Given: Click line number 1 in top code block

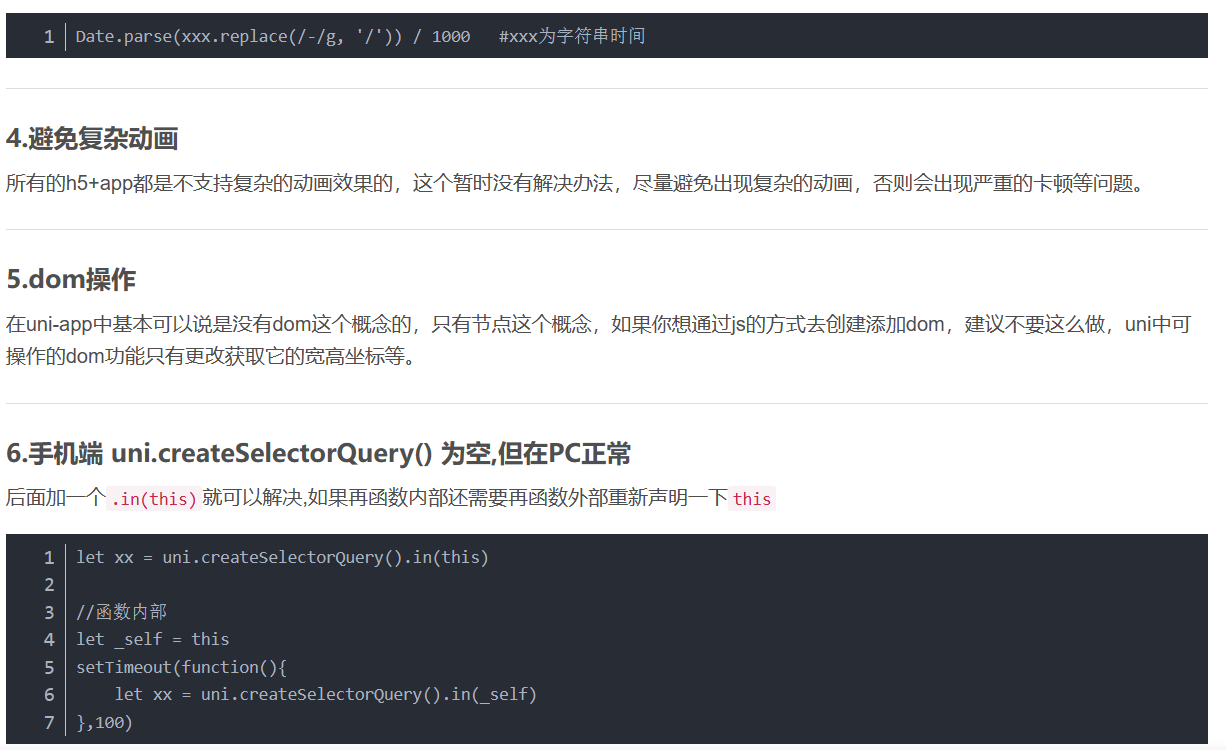Looking at the screenshot, I should coord(49,37).
